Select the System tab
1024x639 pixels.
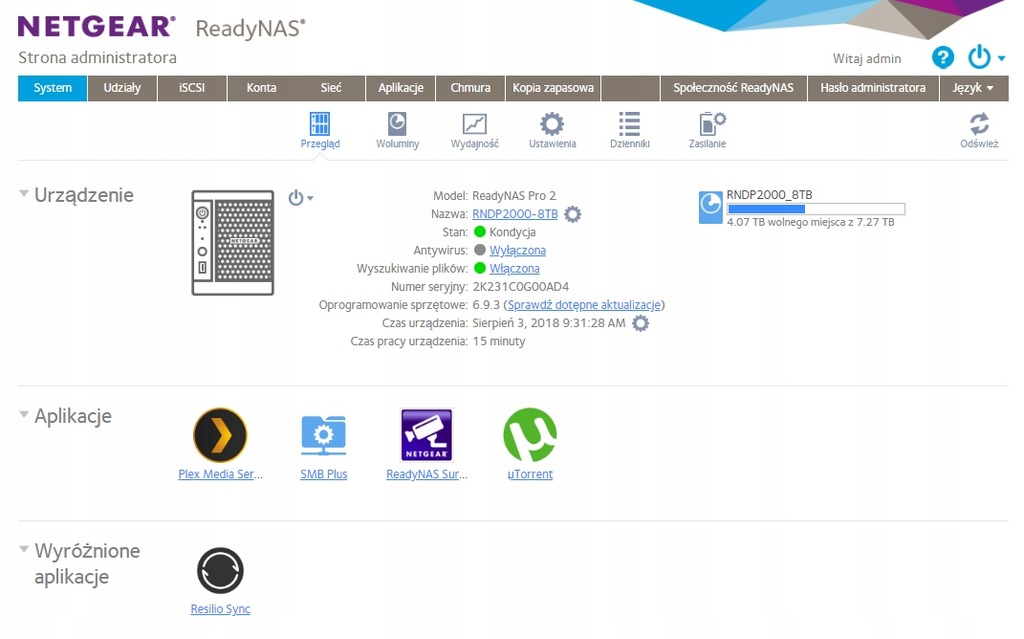tap(52, 88)
